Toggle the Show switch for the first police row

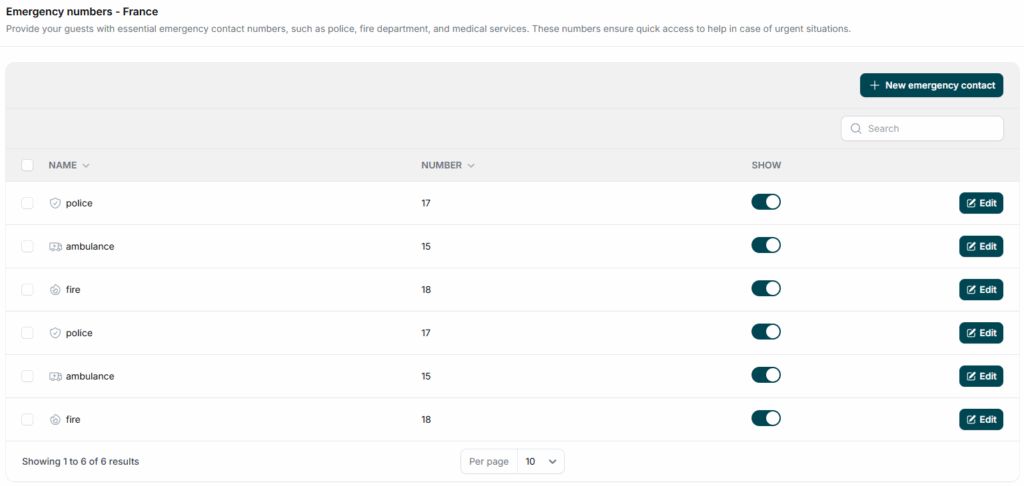pyautogui.click(x=766, y=202)
